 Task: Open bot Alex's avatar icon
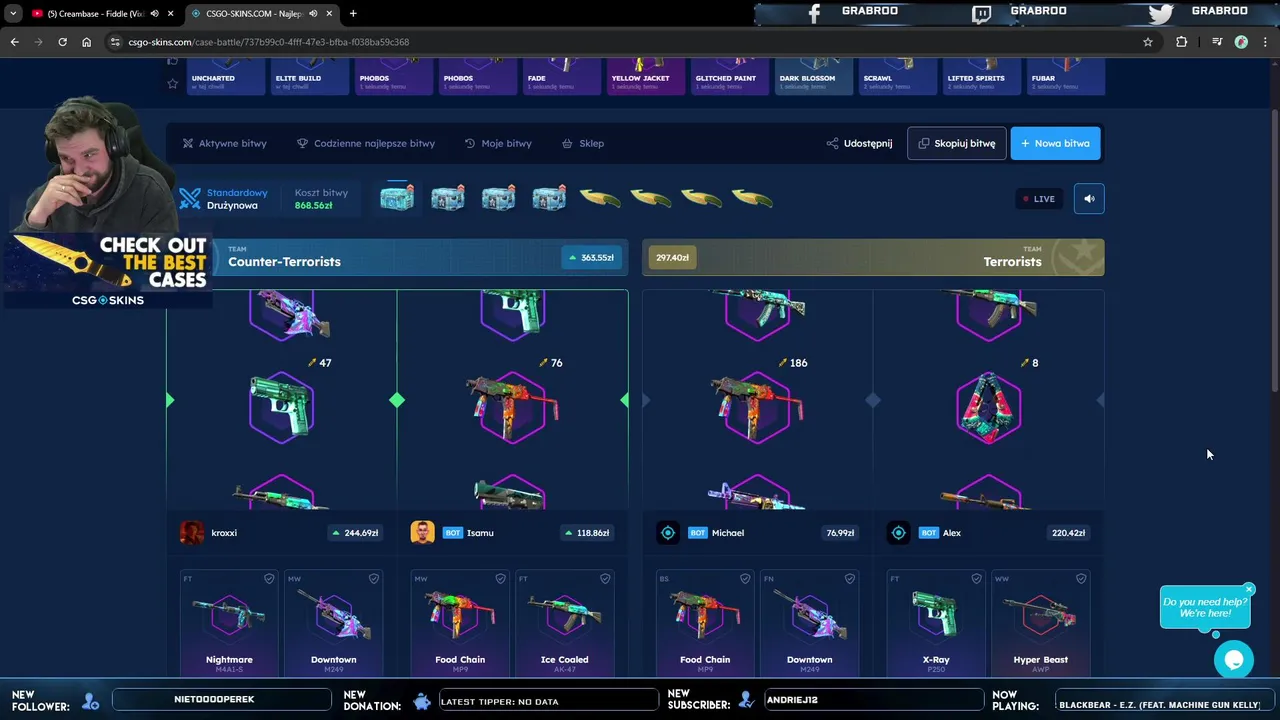tap(898, 533)
